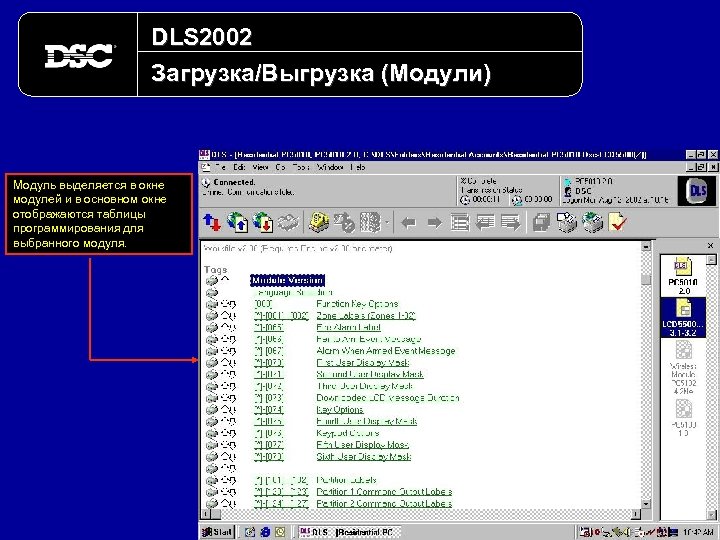Screen dimensions: 720x540
Task: Select the PC5010 2.0 module icon
Action: pyautogui.click(x=683, y=276)
